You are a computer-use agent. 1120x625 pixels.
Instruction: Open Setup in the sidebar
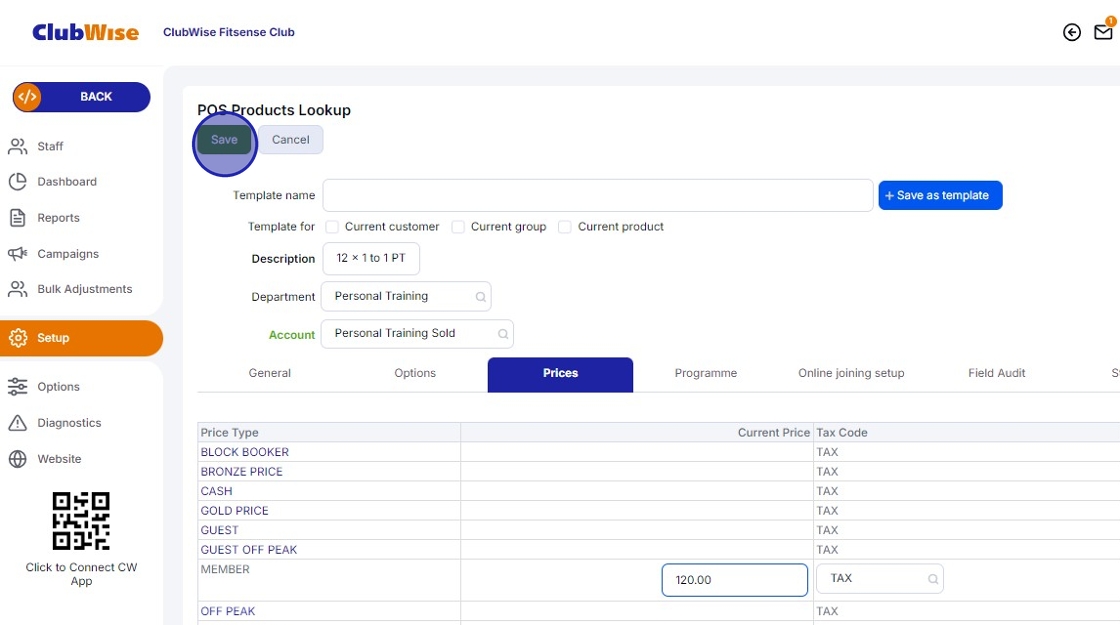(81, 338)
